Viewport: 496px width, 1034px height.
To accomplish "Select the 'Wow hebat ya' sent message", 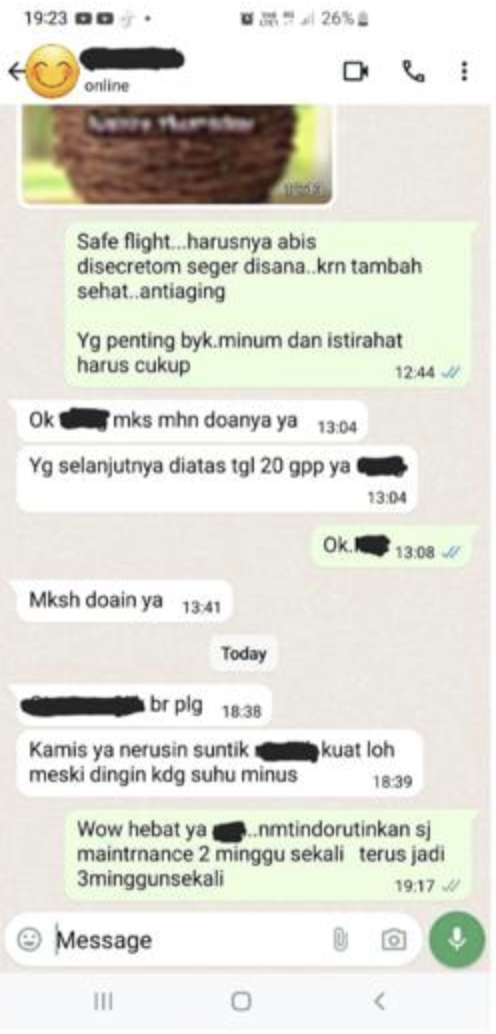I will coord(269,854).
